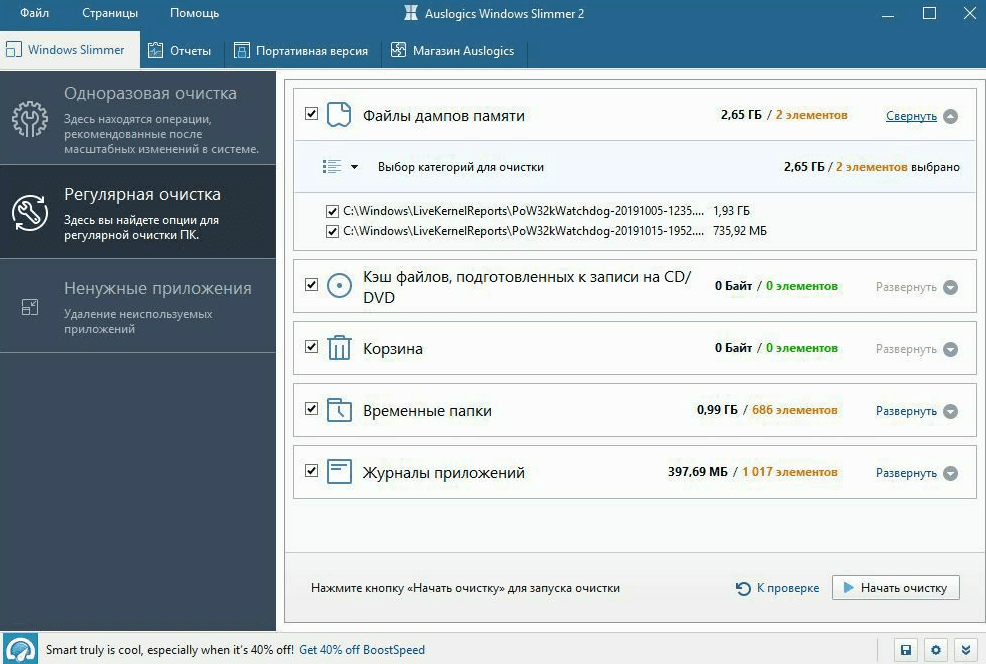
Task: Expand Корзина with its round arrow button
Action: 951,349
